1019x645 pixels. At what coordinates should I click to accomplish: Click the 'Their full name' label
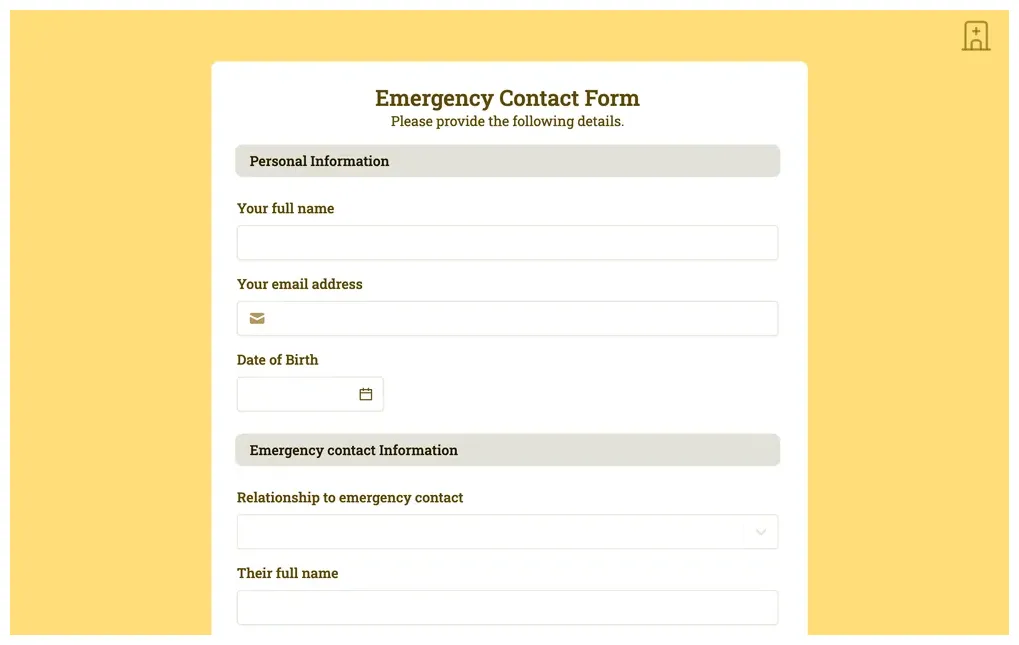tap(288, 574)
